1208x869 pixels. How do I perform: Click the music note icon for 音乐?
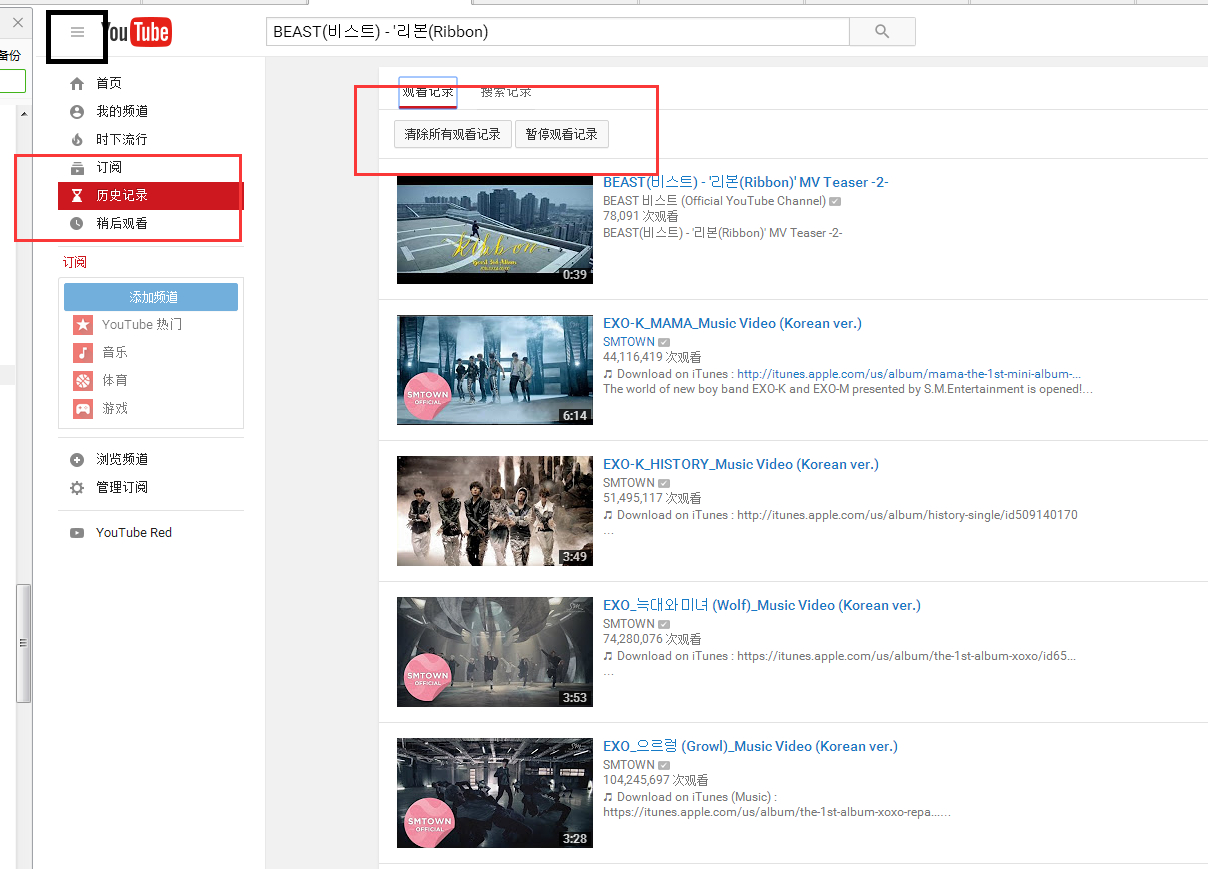(x=83, y=353)
